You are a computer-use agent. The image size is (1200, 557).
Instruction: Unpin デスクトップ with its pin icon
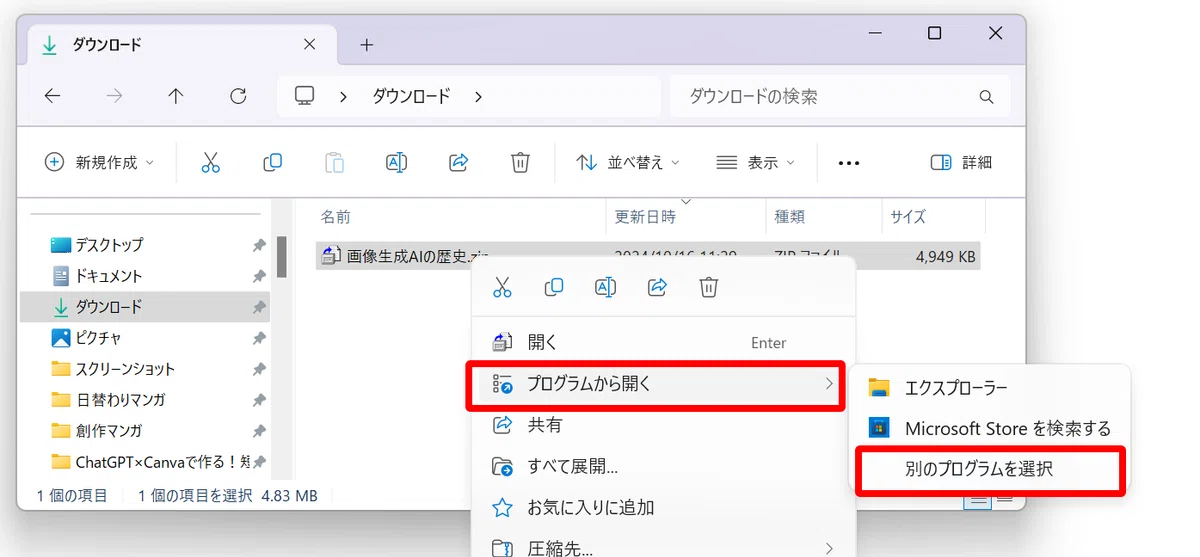pyautogui.click(x=259, y=245)
